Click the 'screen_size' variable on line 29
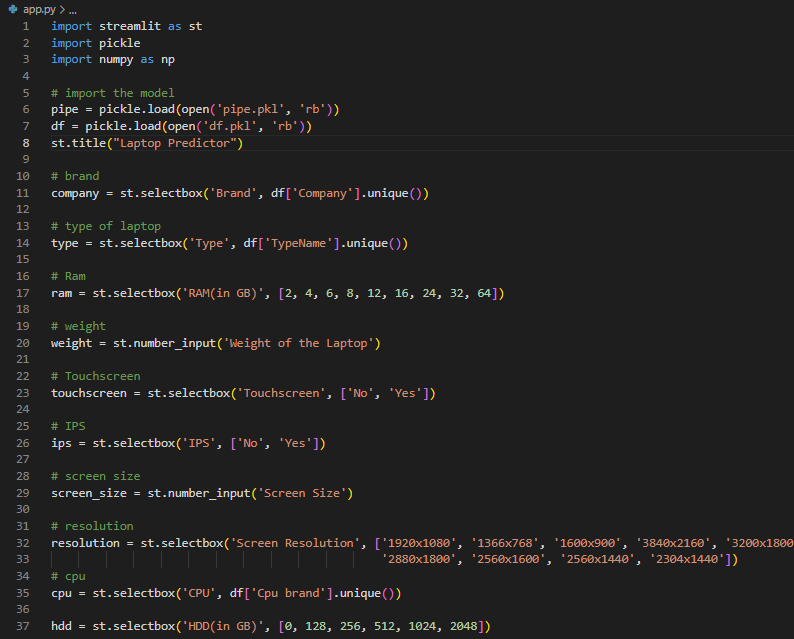The width and height of the screenshot is (794, 639). point(89,494)
